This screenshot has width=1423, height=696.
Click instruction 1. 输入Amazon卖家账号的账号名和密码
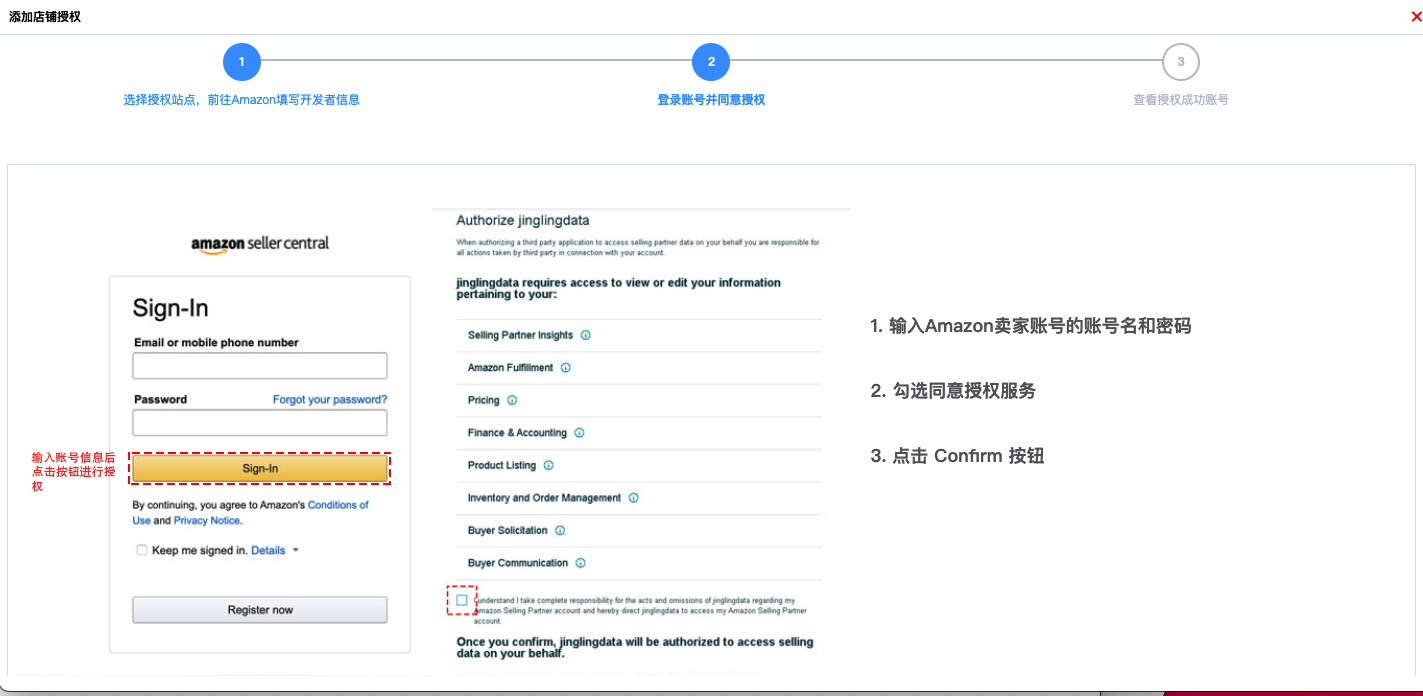coord(1030,326)
